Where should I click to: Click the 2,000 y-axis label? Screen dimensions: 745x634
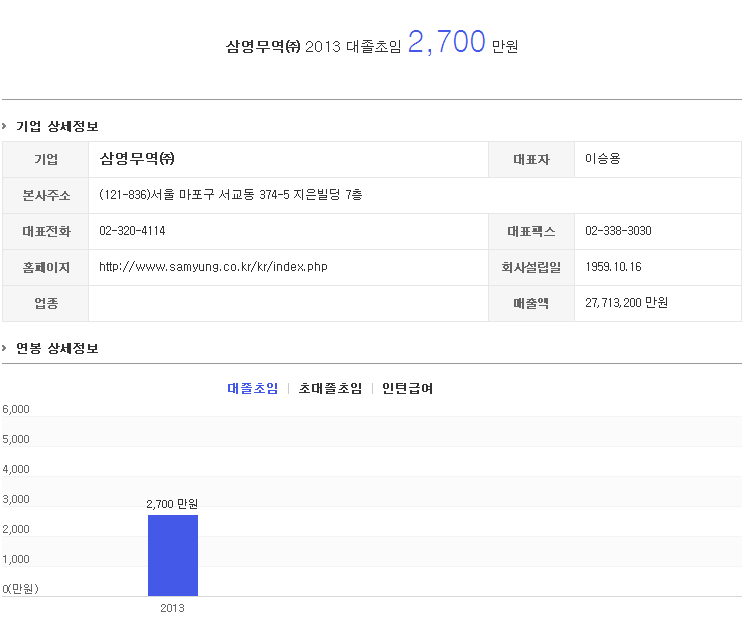click(16, 529)
